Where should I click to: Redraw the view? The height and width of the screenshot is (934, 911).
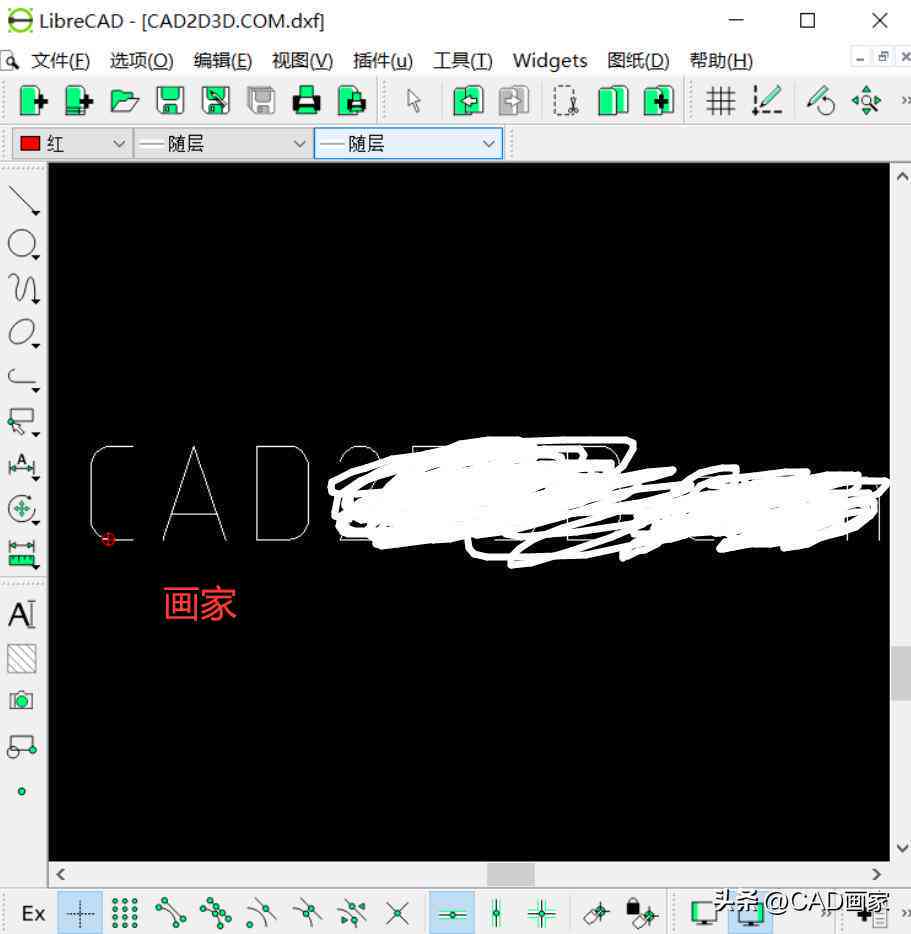click(x=821, y=100)
